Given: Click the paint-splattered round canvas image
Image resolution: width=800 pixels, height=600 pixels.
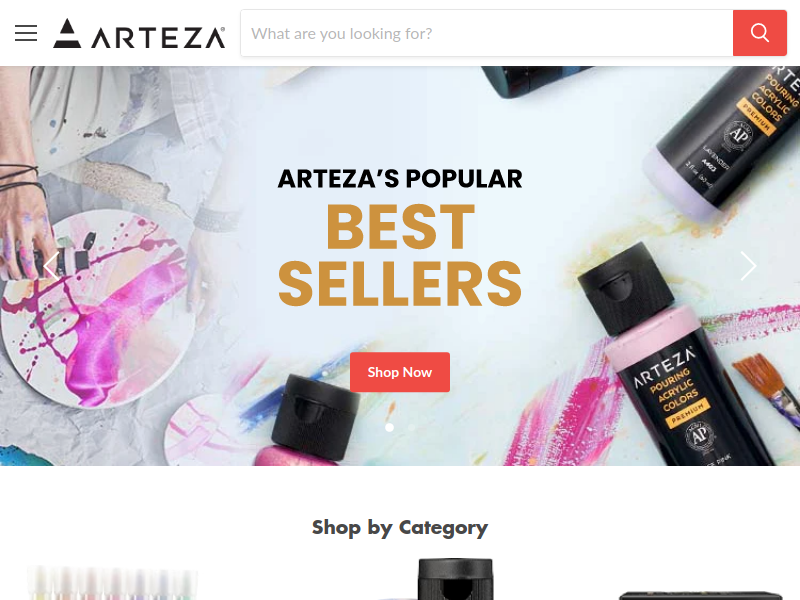Looking at the screenshot, I should (97, 309).
